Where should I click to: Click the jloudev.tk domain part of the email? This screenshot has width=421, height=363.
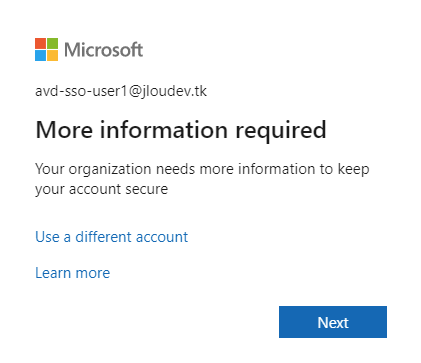[175, 91]
